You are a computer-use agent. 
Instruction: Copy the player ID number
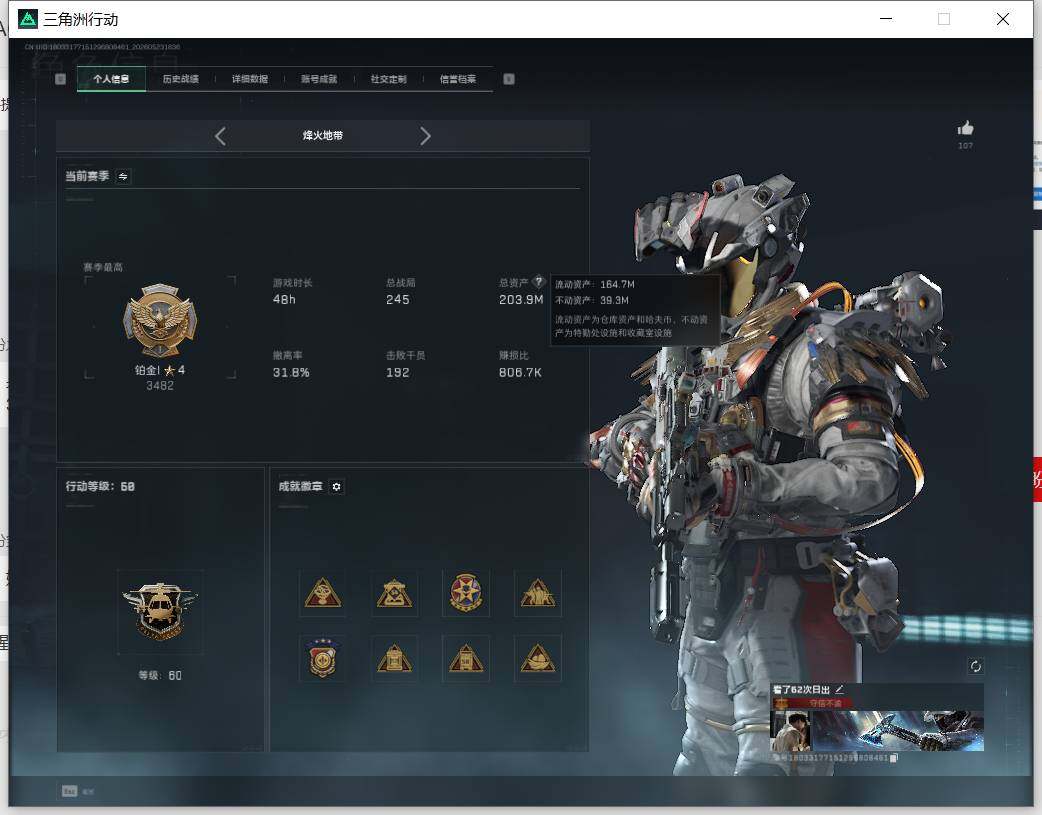tap(894, 758)
